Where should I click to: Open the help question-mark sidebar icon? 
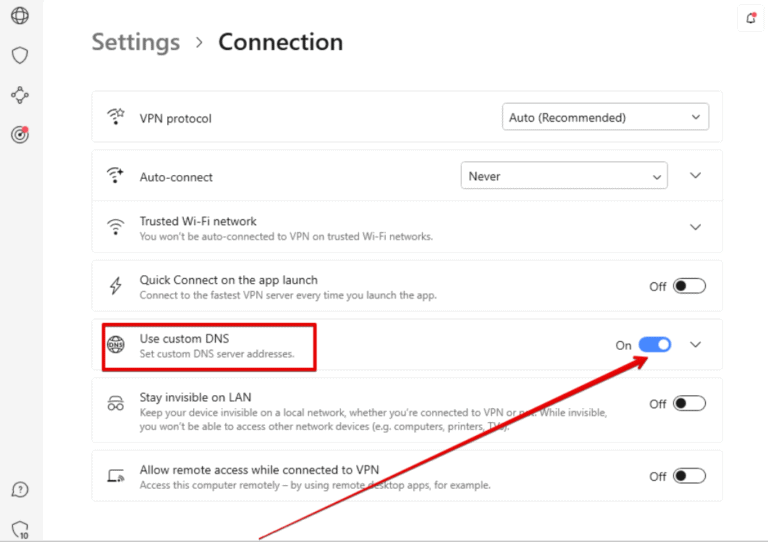[x=20, y=489]
